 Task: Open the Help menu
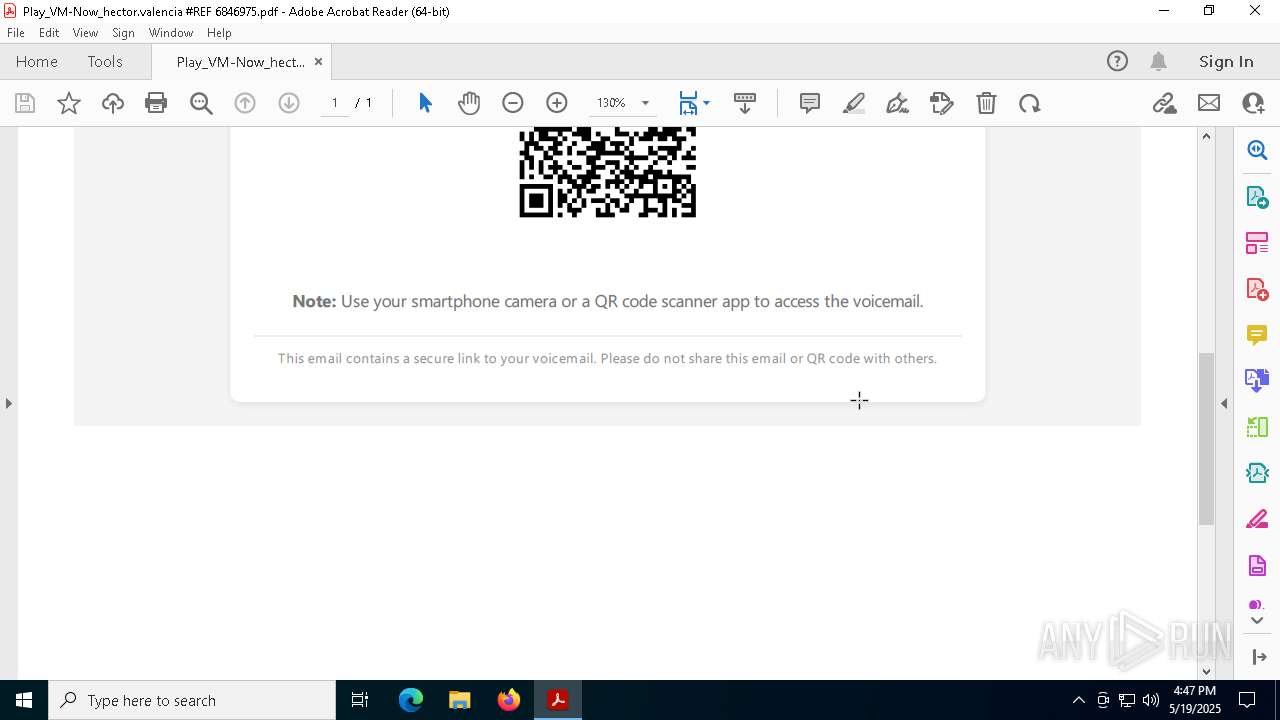coord(219,33)
